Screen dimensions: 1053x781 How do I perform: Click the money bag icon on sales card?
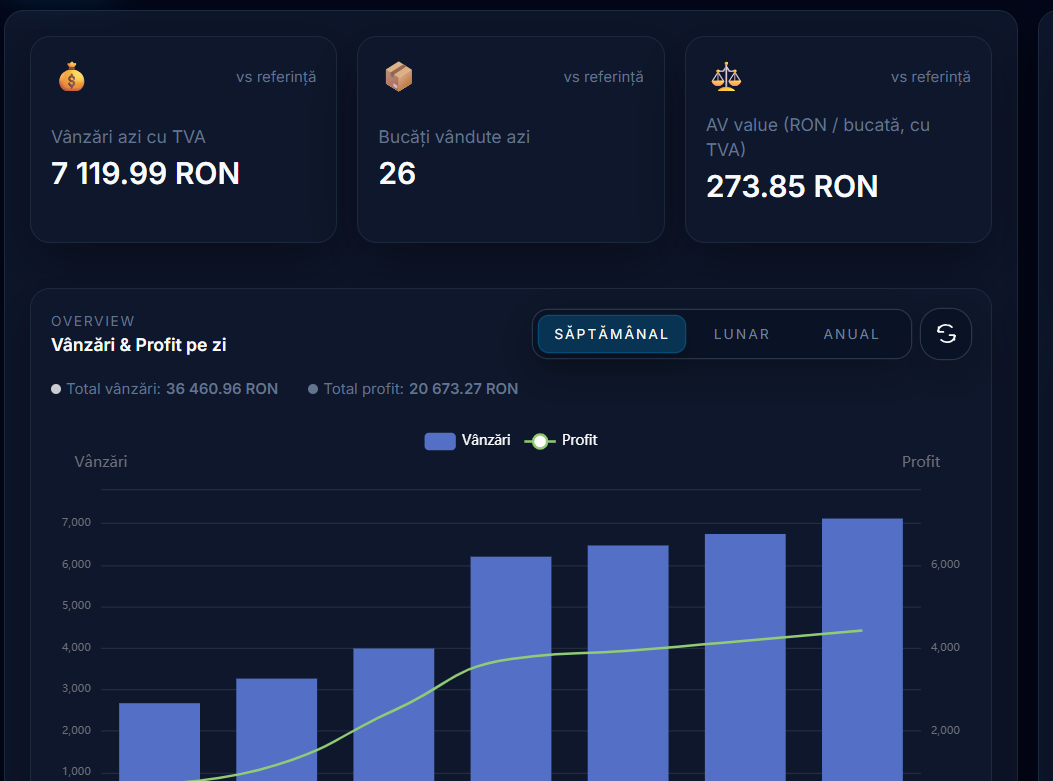(70, 76)
